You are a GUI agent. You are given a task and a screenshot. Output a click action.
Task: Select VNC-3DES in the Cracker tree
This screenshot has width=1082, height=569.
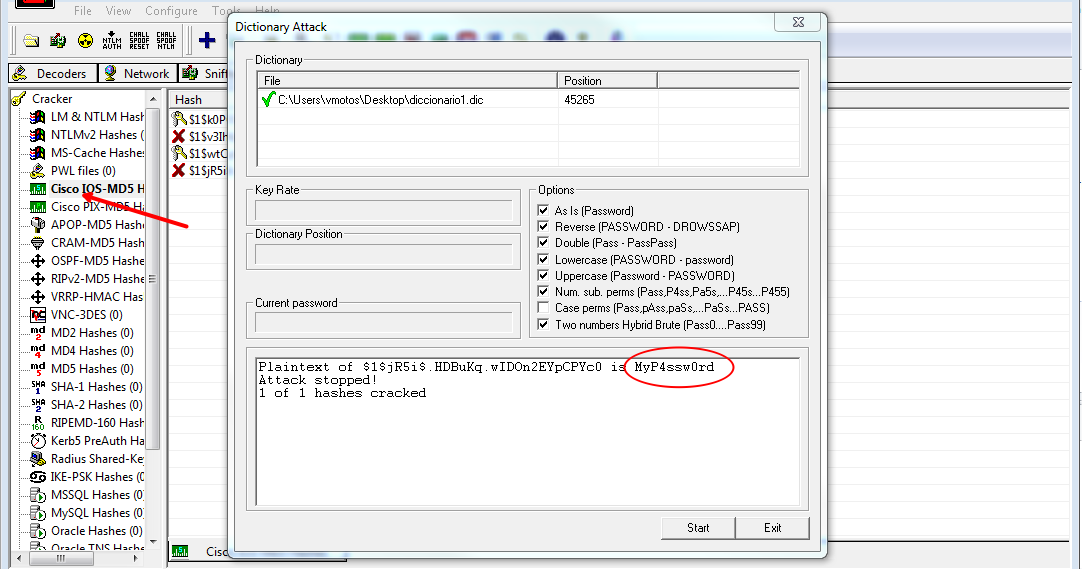pos(86,315)
